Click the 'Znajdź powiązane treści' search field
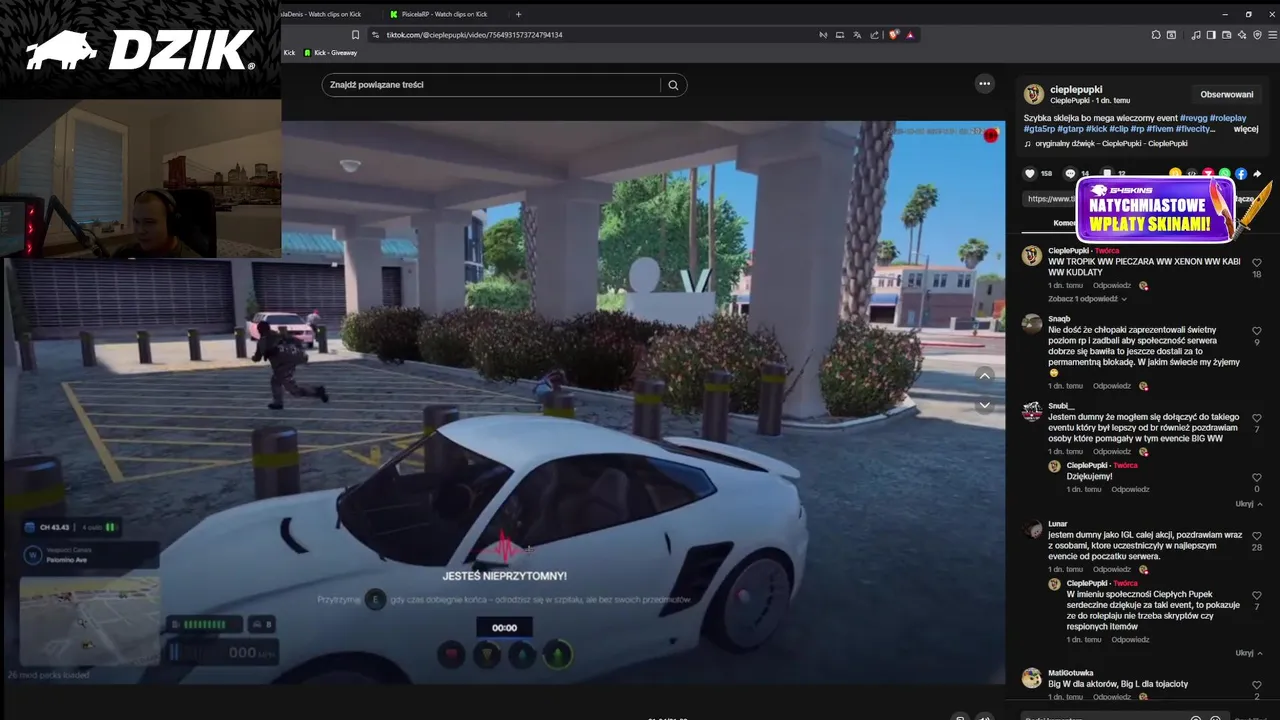Screen dimensions: 1280x720 [x=491, y=85]
